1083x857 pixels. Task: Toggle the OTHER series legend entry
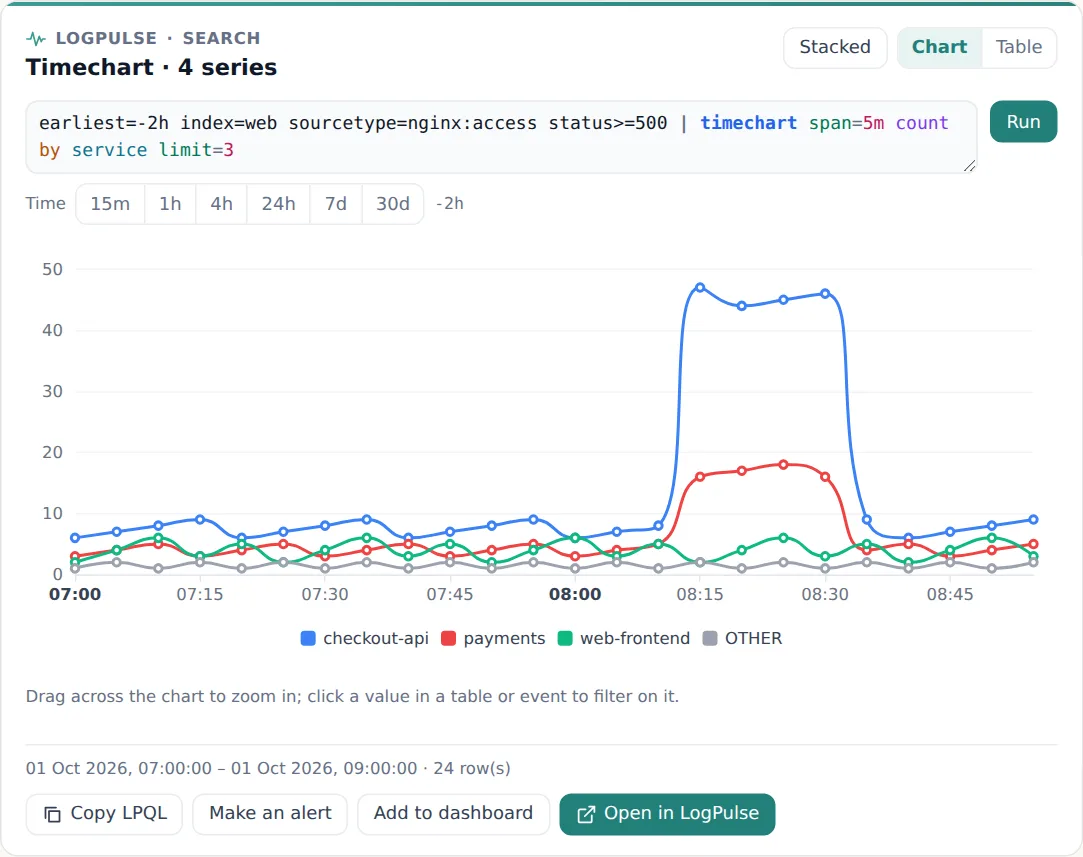pos(742,638)
